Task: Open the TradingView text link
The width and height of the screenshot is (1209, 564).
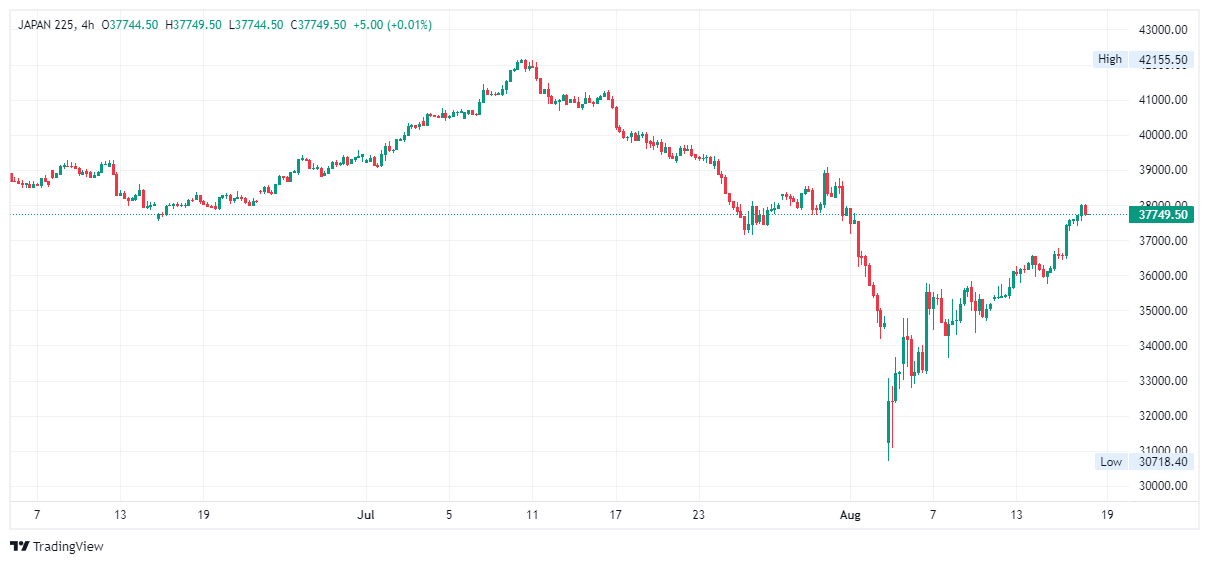Action: pyautogui.click(x=68, y=546)
